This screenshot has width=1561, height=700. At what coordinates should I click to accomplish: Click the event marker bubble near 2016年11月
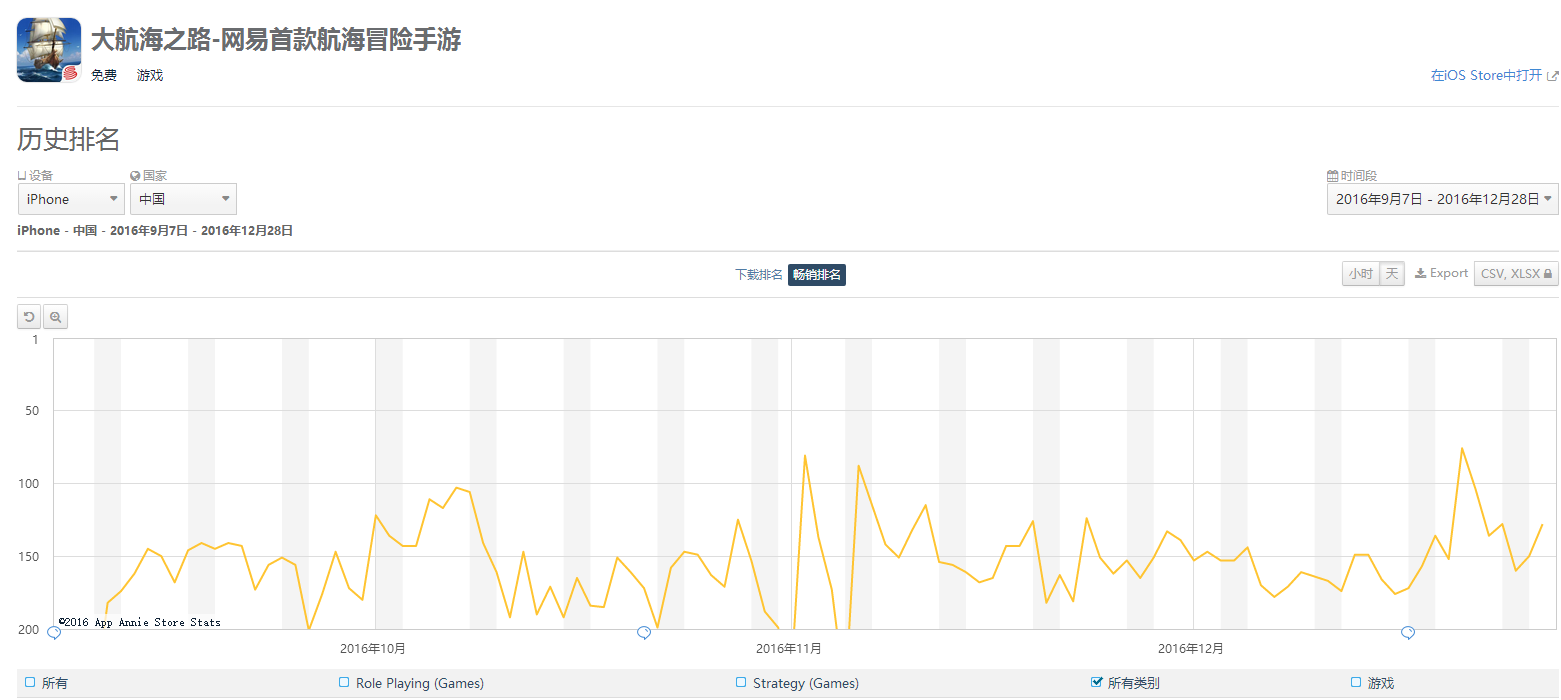tap(644, 632)
